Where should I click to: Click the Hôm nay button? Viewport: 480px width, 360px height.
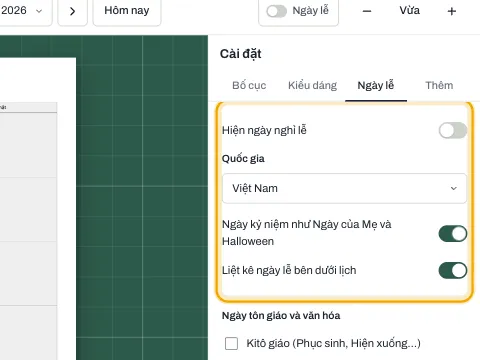click(x=127, y=11)
